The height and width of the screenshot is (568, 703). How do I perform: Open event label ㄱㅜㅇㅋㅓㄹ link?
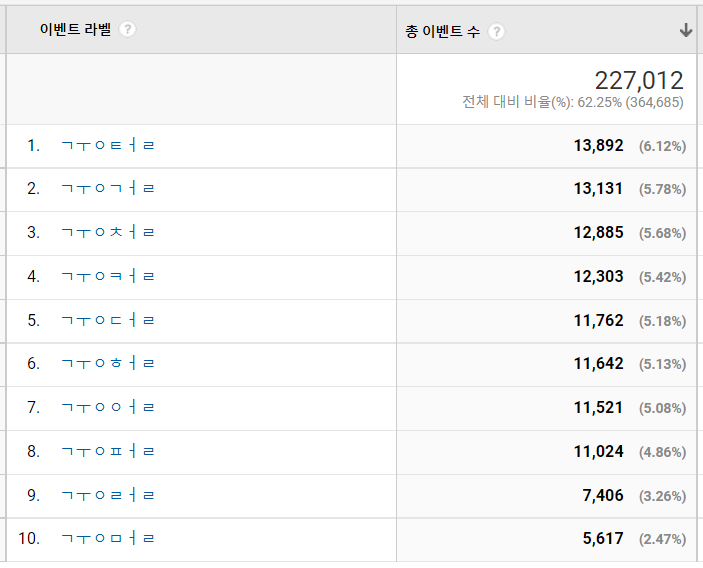tap(108, 276)
